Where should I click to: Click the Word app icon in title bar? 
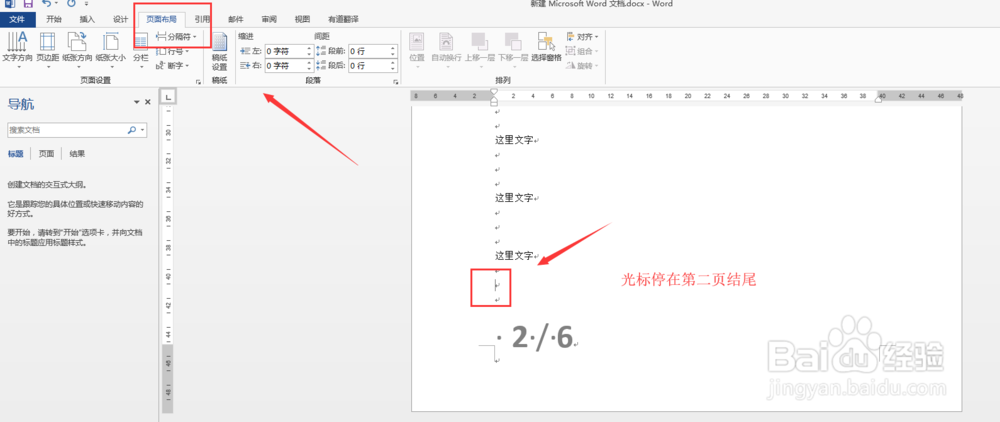point(8,4)
